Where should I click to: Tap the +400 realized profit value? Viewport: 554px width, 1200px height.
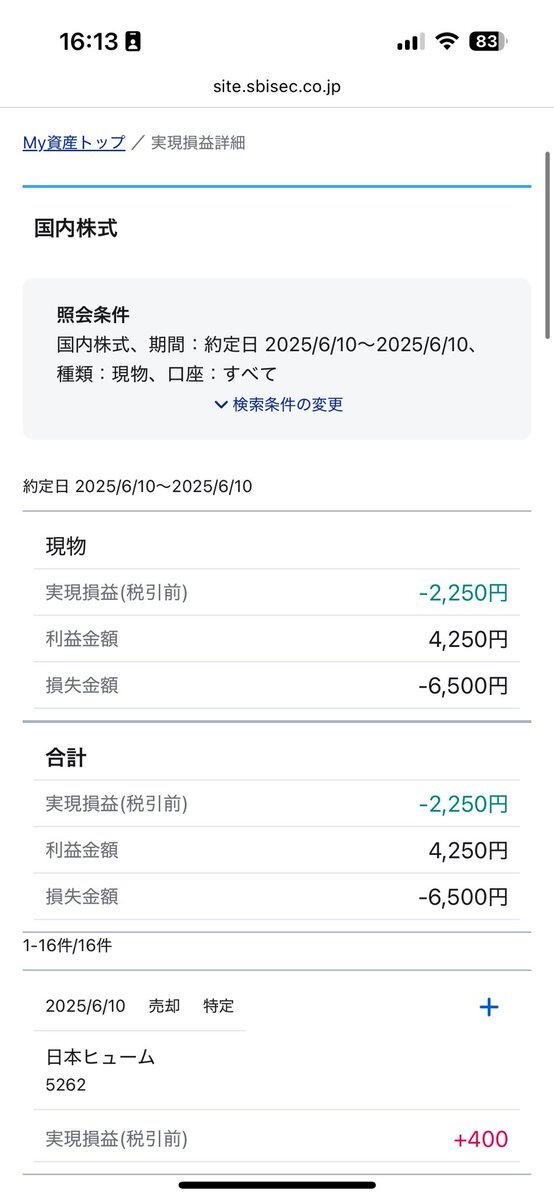pos(481,1139)
